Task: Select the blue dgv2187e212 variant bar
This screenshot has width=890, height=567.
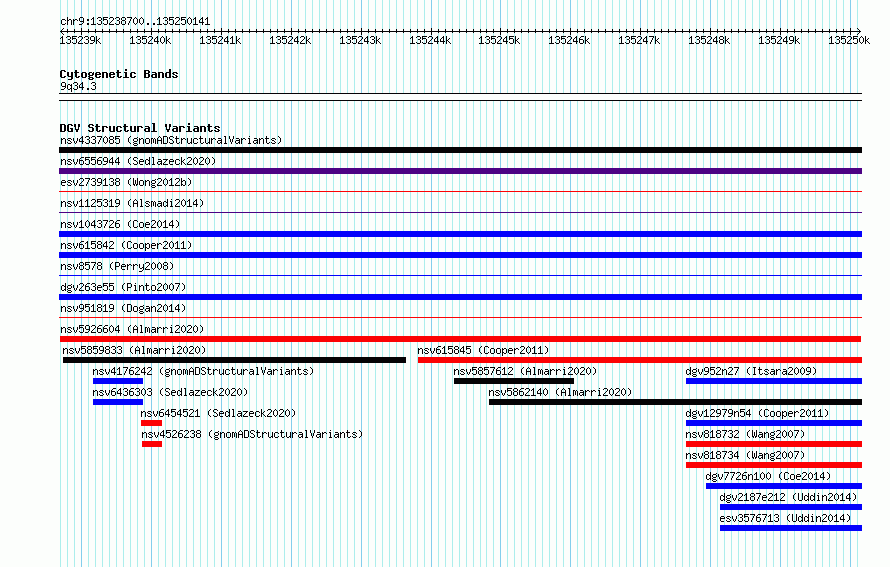Action: point(791,507)
